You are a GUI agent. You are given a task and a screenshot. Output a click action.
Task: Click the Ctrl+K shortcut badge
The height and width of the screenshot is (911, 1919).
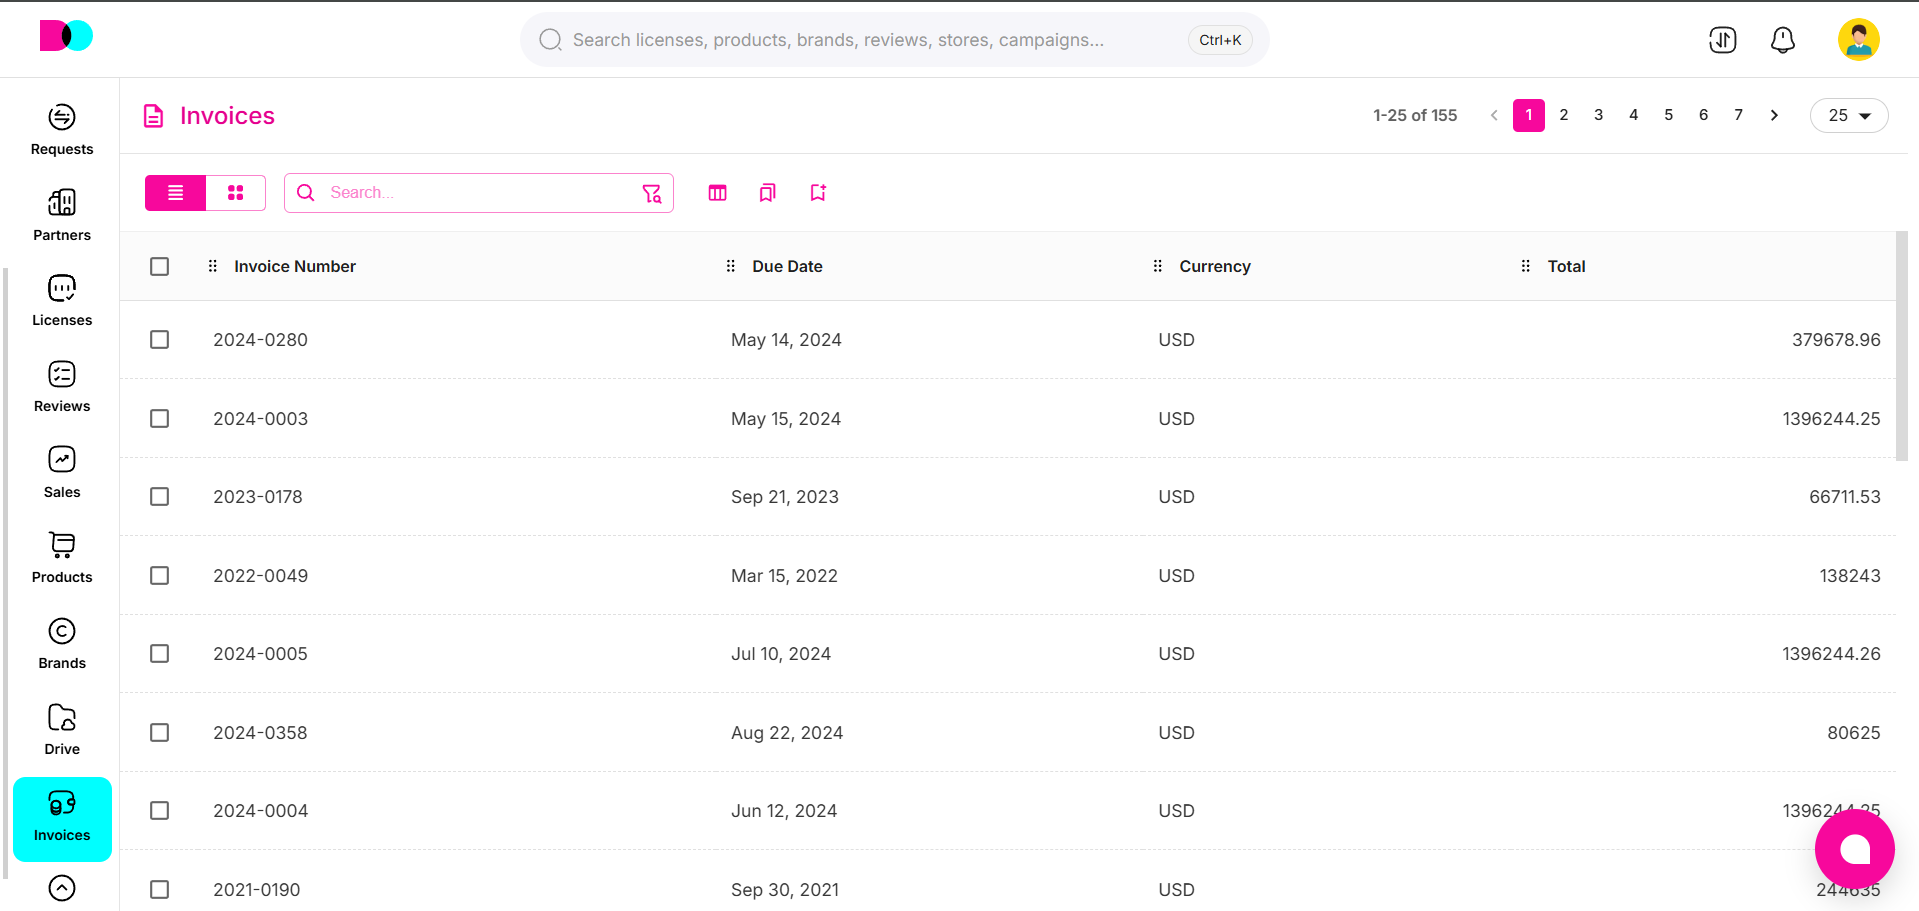coord(1220,40)
